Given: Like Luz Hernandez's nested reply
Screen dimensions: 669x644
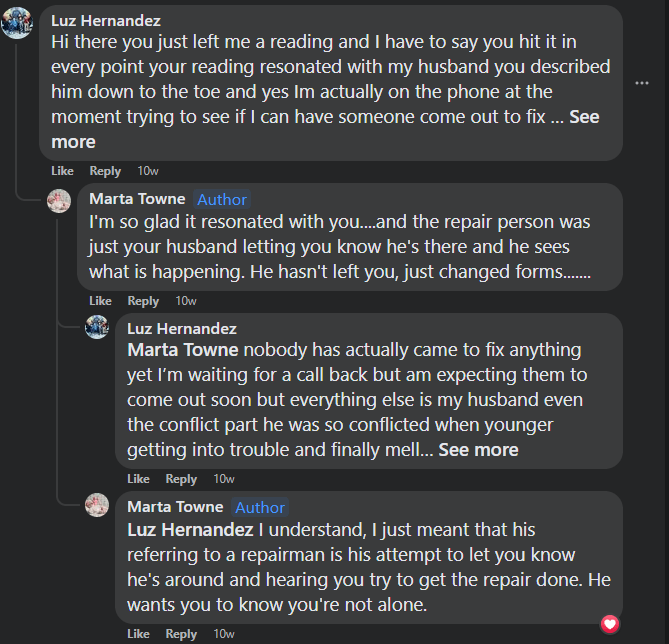Looking at the screenshot, I should coord(138,479).
